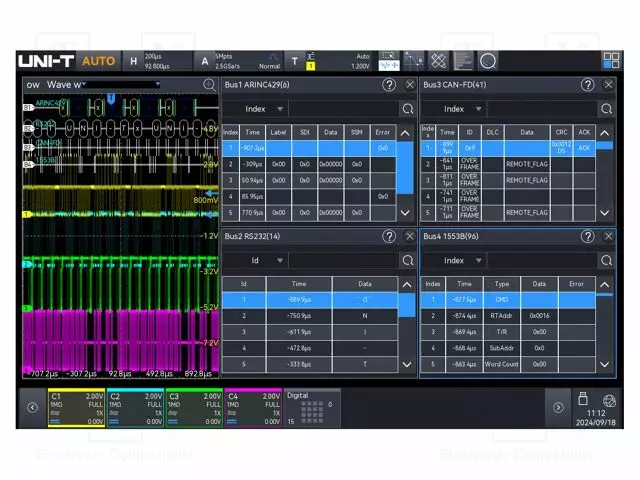
Task: Search in the Bus3 CAN-FD table
Action: pyautogui.click(x=607, y=109)
